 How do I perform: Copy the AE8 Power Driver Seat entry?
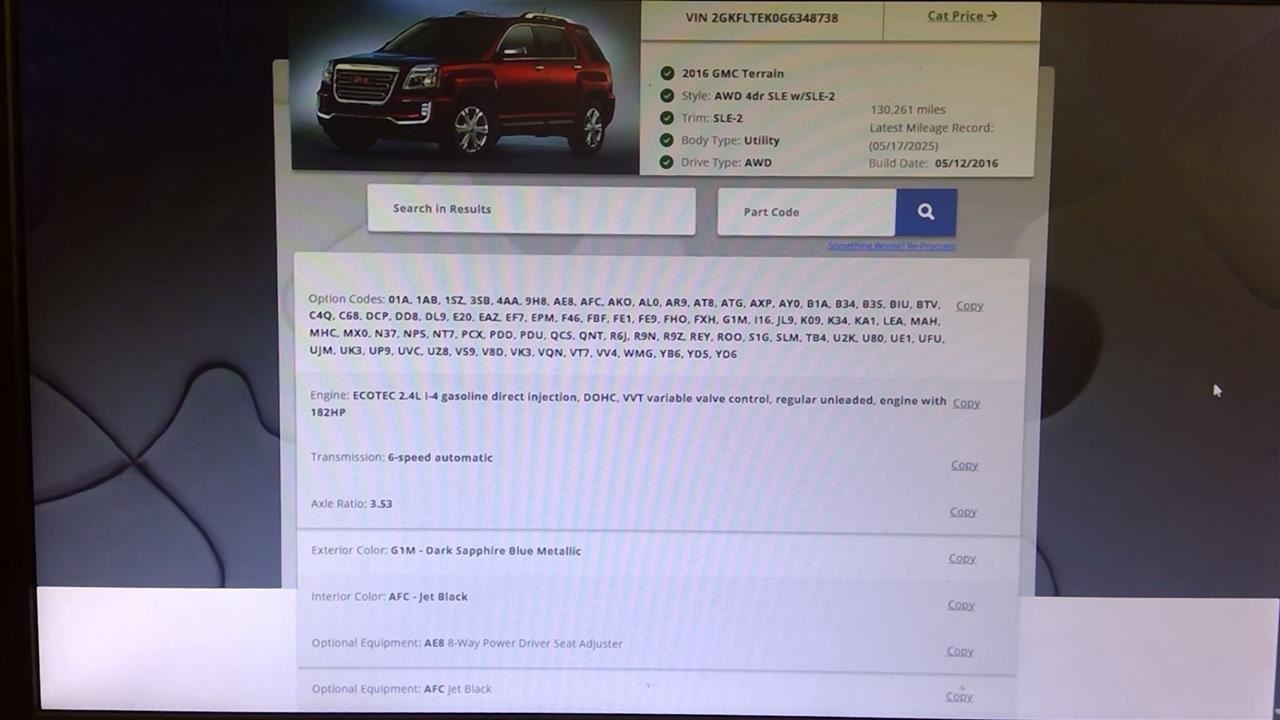click(x=960, y=651)
